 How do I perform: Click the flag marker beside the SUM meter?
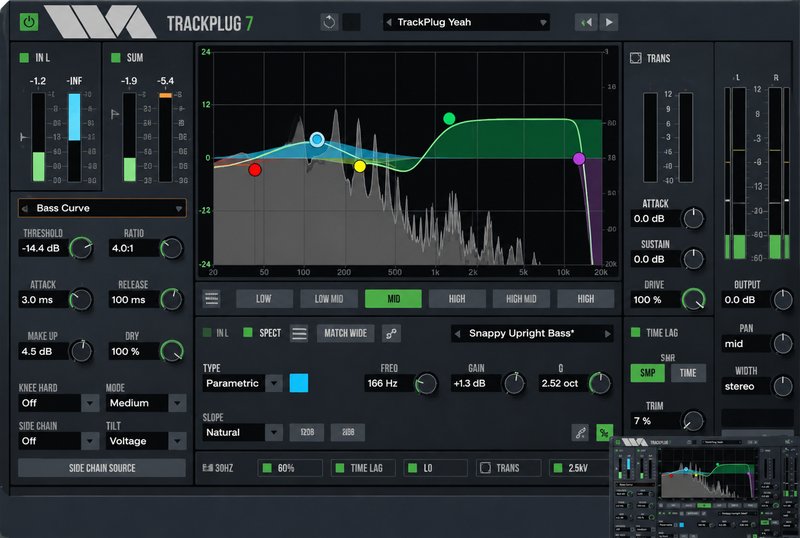coord(115,114)
